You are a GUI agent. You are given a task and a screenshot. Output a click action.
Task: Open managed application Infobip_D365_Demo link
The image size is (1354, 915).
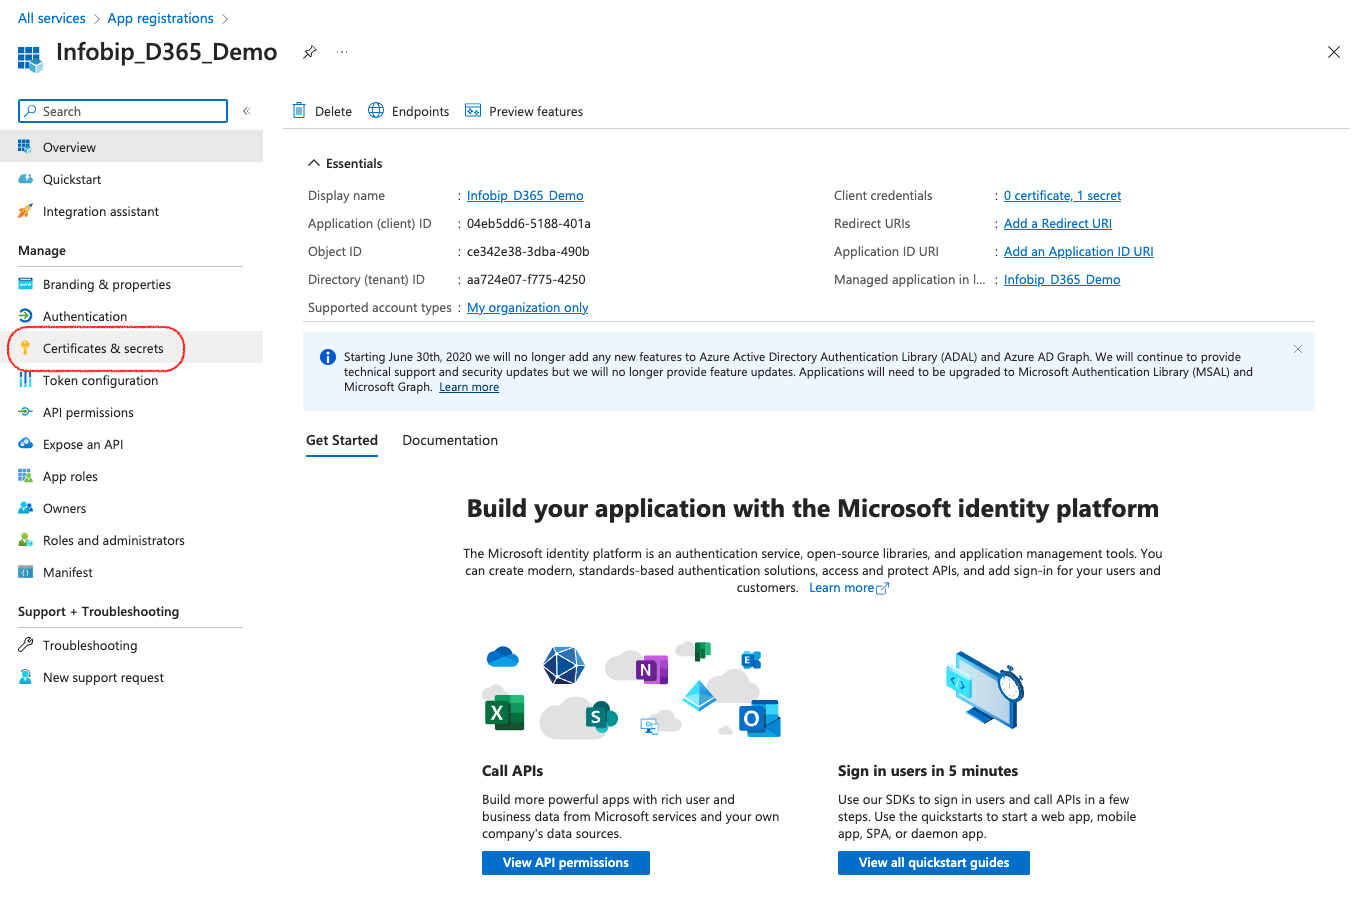1062,279
